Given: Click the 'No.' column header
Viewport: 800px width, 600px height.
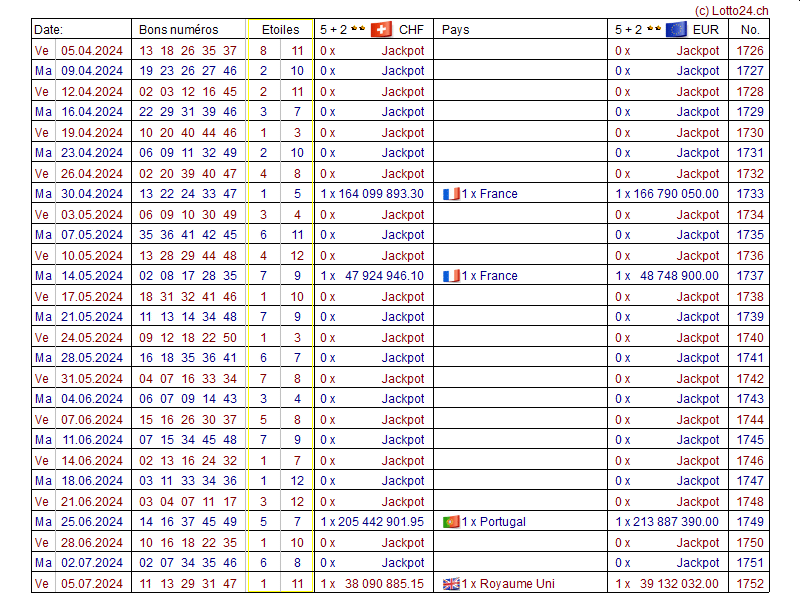Looking at the screenshot, I should coord(750,30).
